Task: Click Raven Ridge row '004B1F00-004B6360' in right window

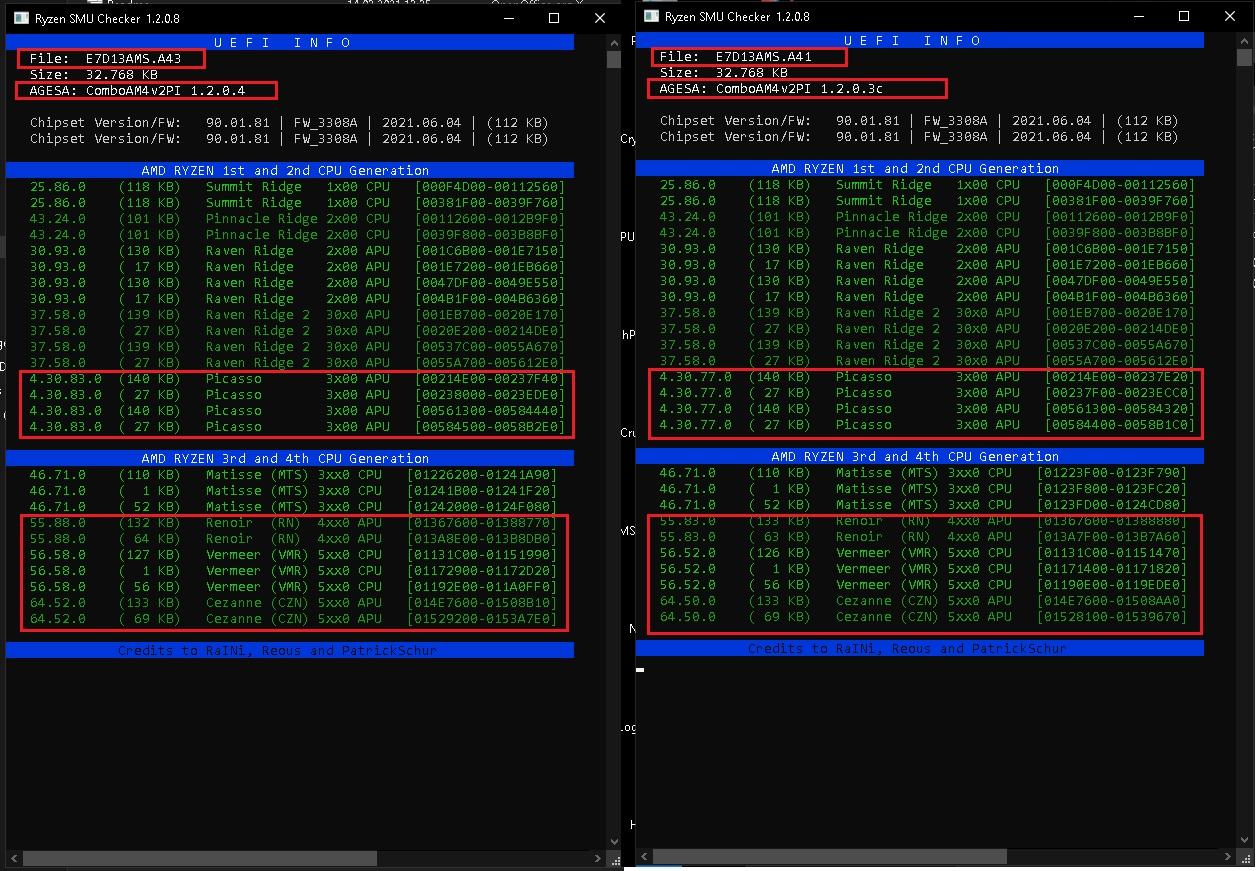Action: point(927,296)
